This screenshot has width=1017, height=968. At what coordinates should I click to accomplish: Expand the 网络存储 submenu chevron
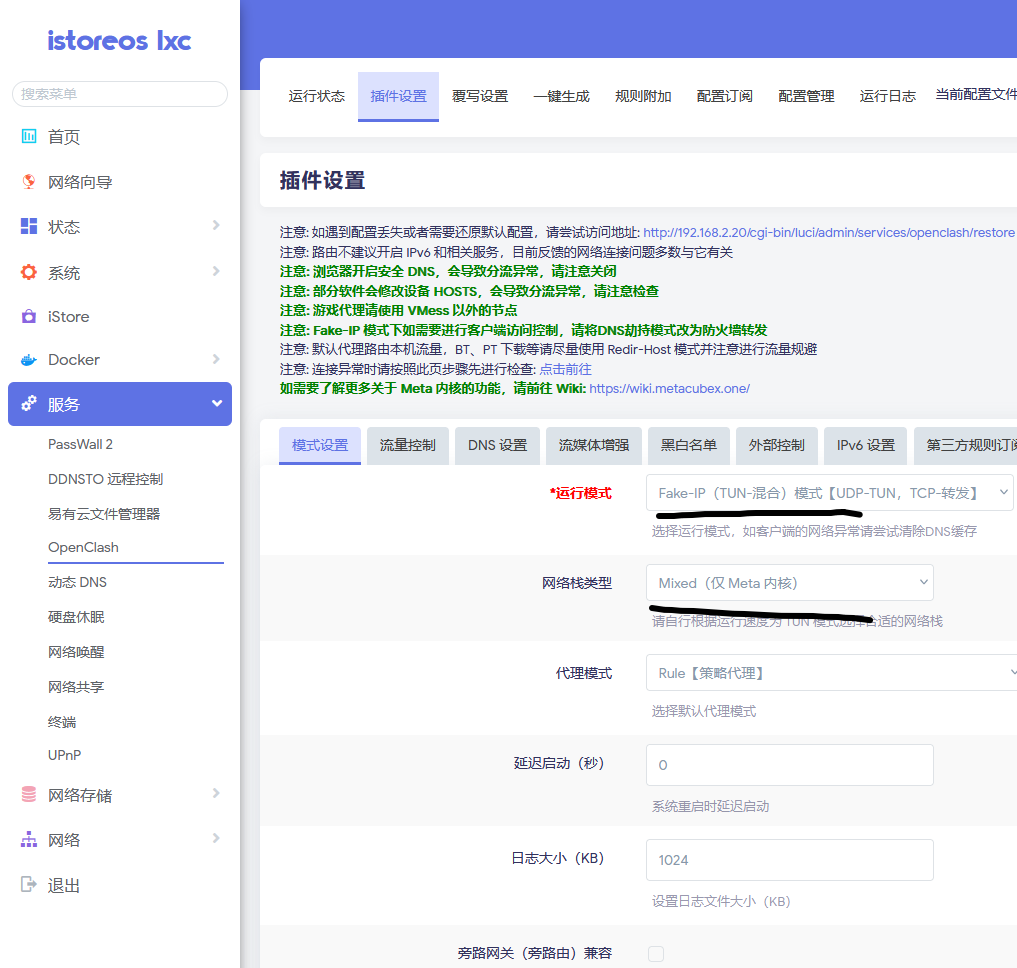(216, 793)
